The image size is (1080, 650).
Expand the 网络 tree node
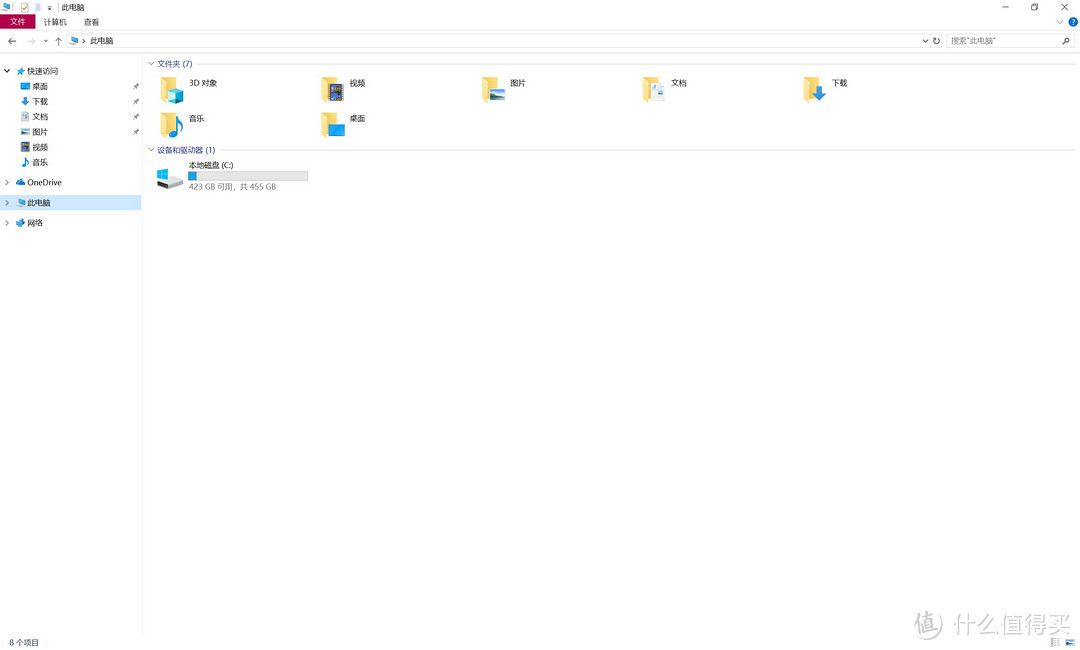(7, 222)
